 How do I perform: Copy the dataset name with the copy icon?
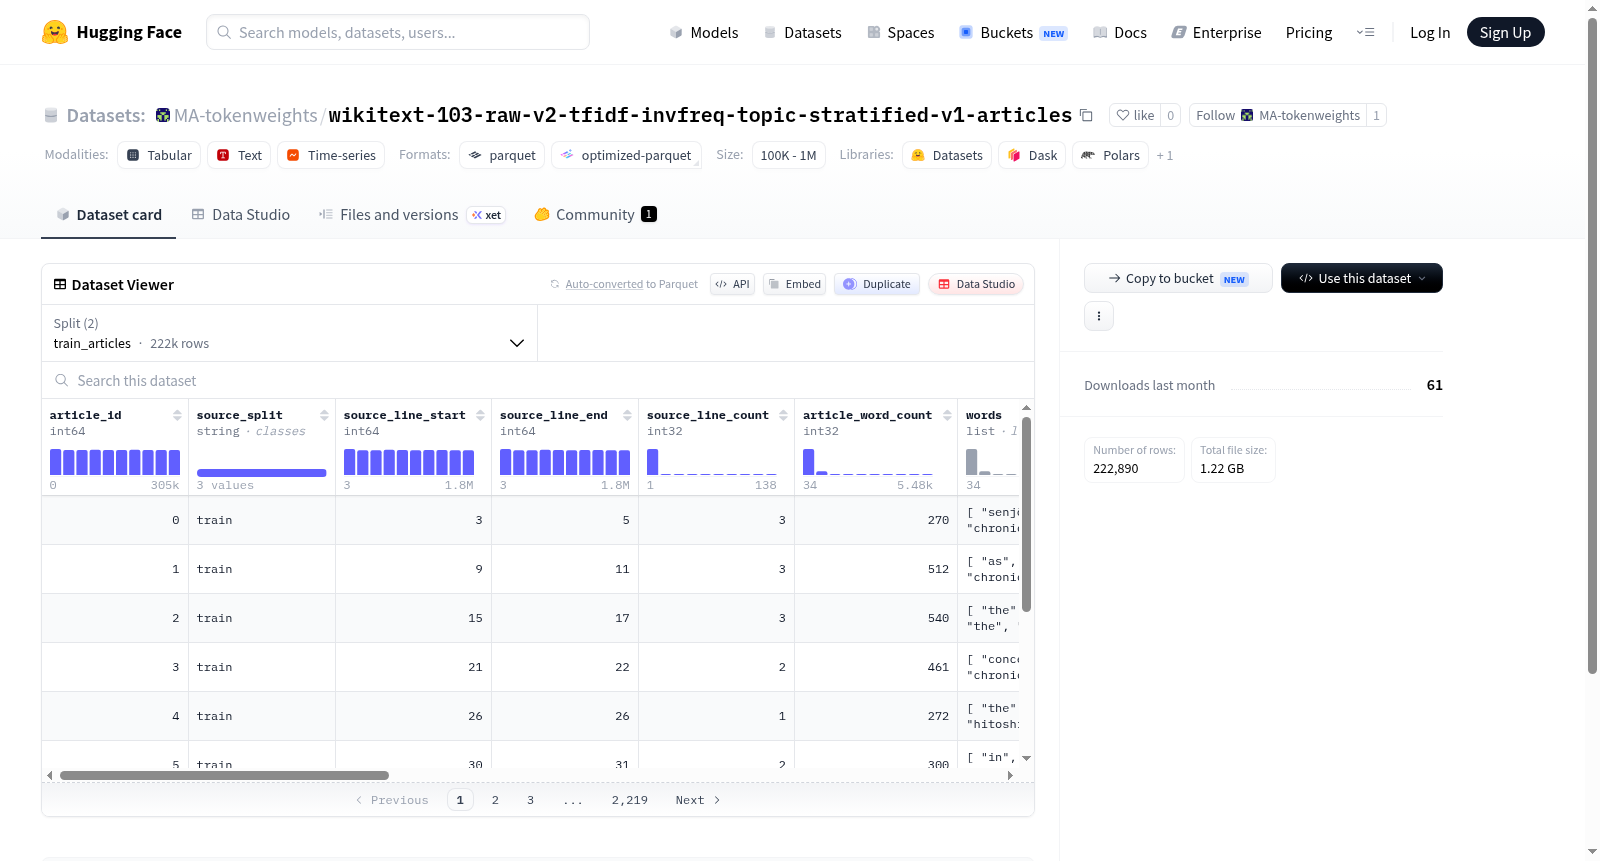pos(1086,116)
